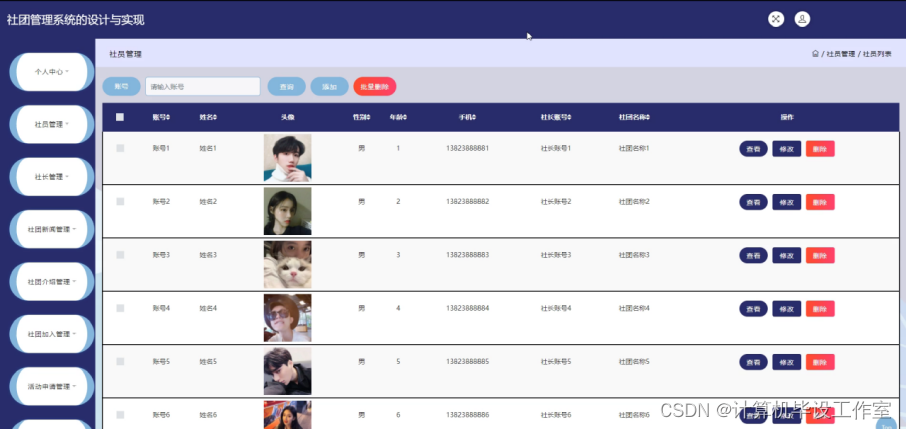Click 查看 button in 账号4 row
Screen dimensions: 906x429
(753, 309)
